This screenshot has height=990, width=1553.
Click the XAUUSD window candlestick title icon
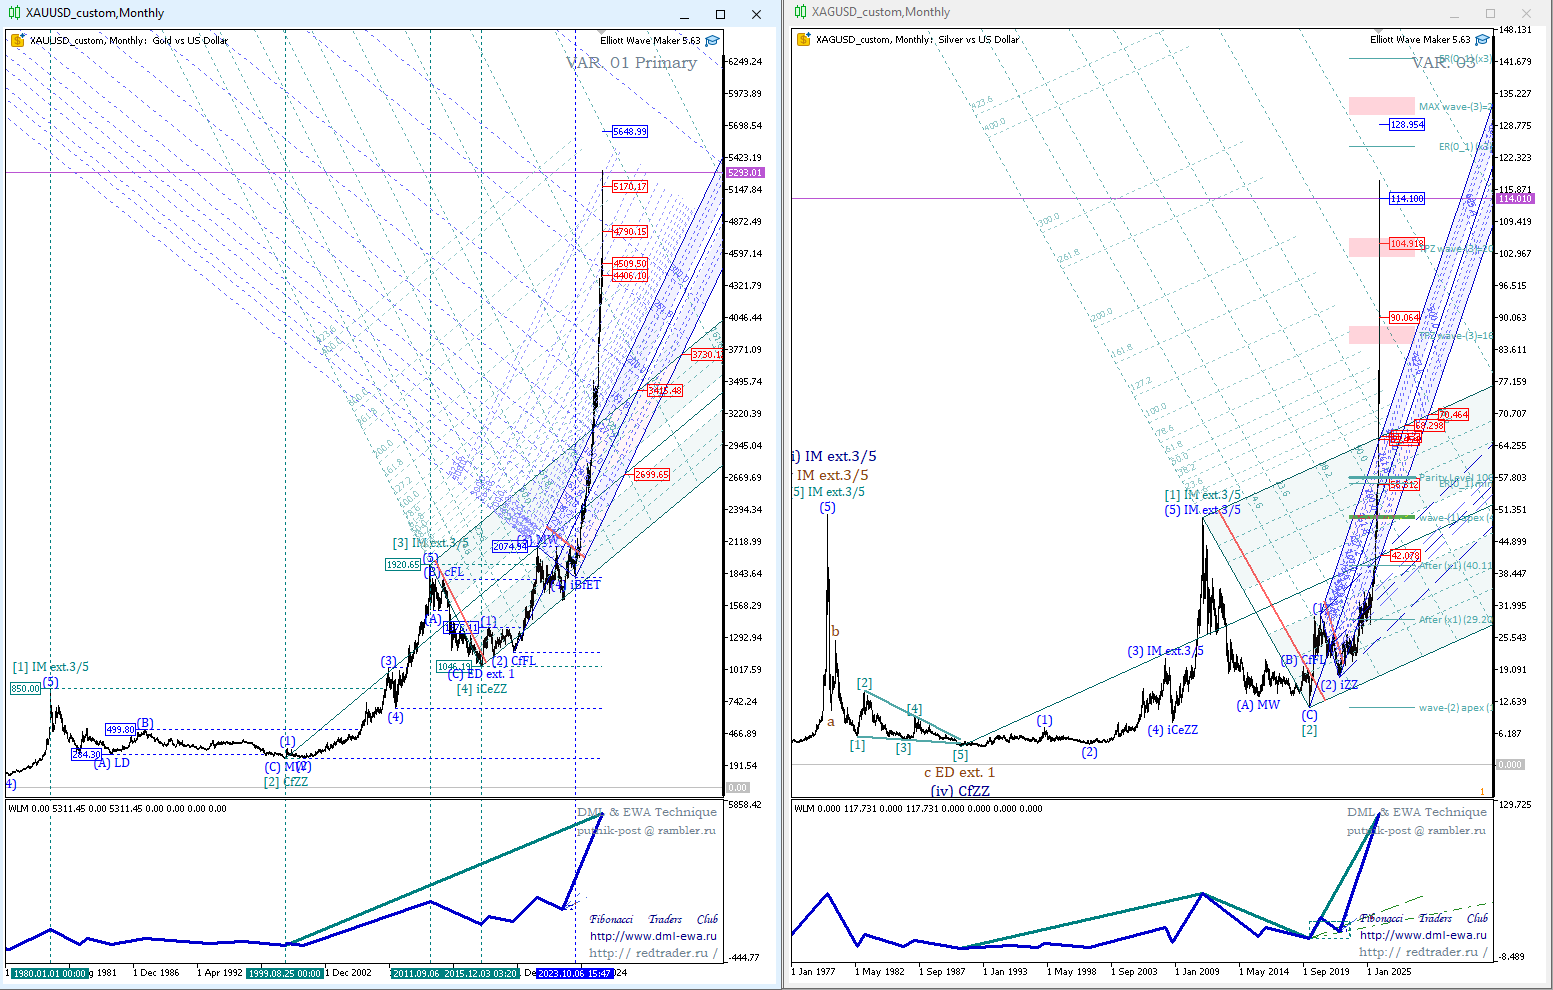coord(15,13)
